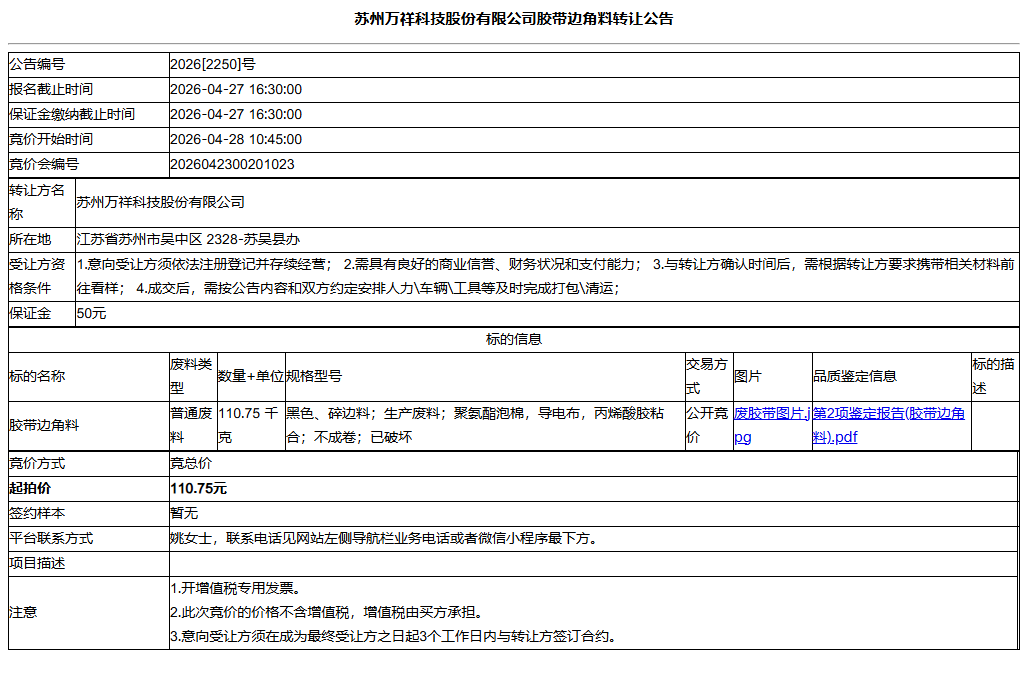Click the location 江苏省苏州市吴中区 2328-苏吴县办
The image size is (1028, 693).
coord(188,239)
